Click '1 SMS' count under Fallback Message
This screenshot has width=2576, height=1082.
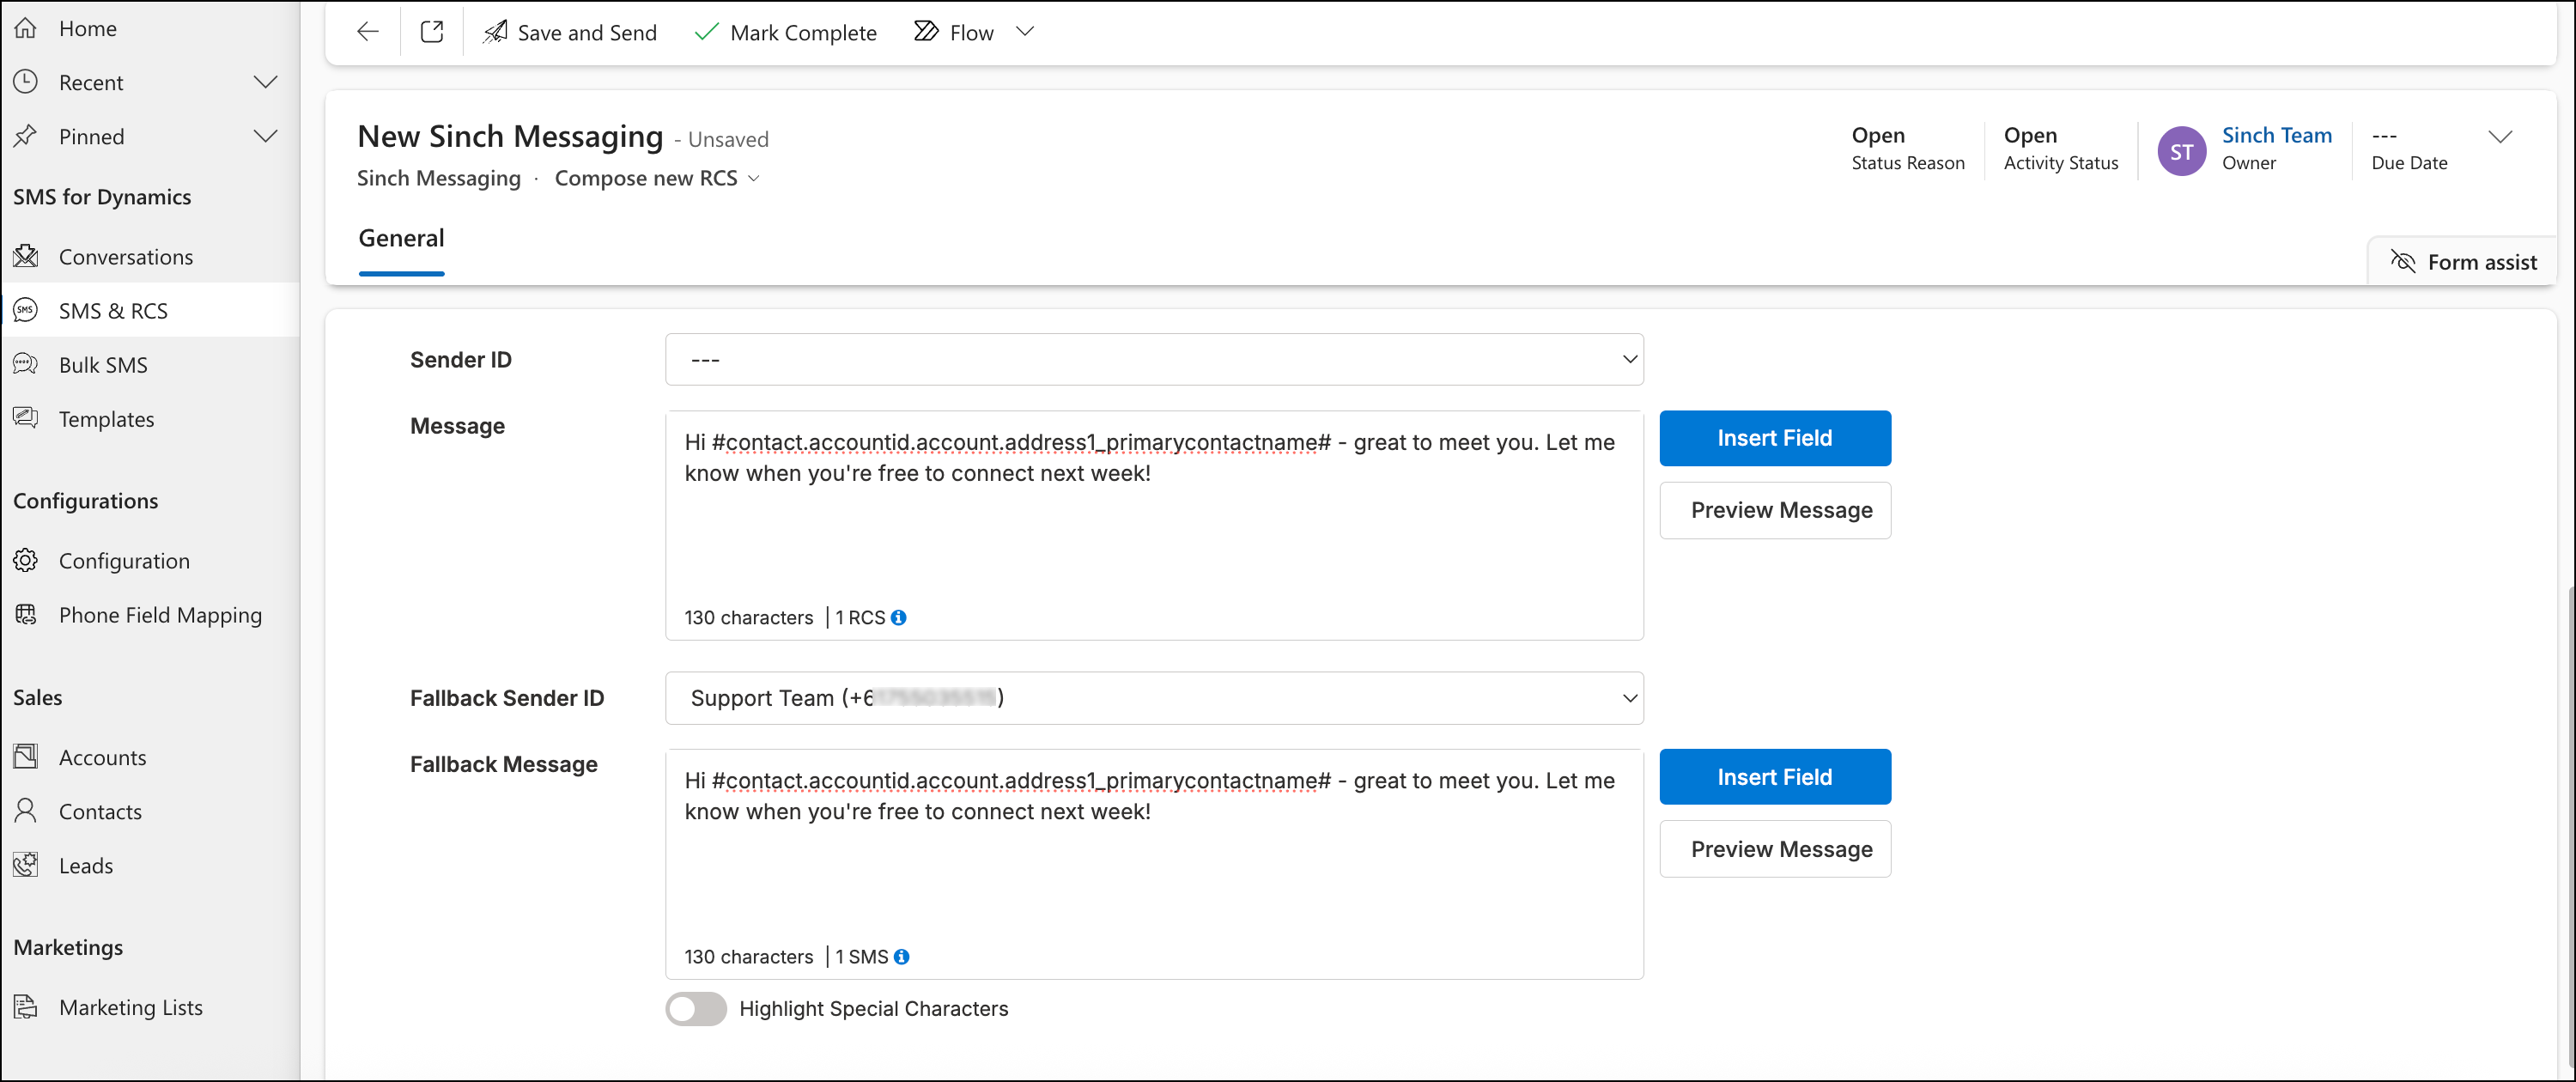[x=861, y=957]
